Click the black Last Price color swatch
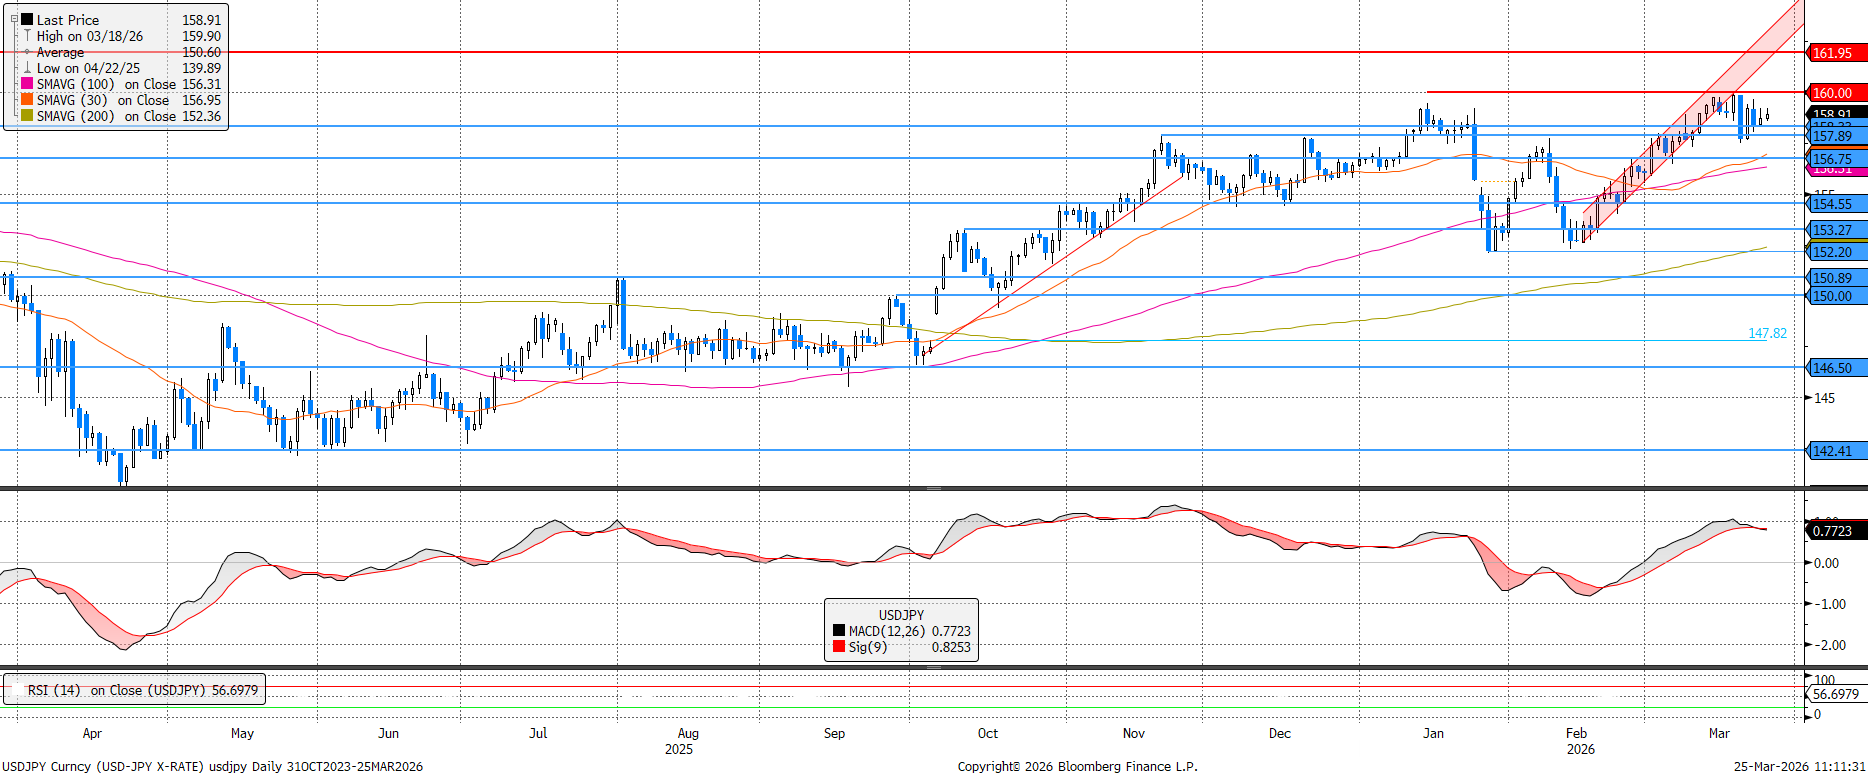Image resolution: width=1868 pixels, height=775 pixels. (27, 20)
